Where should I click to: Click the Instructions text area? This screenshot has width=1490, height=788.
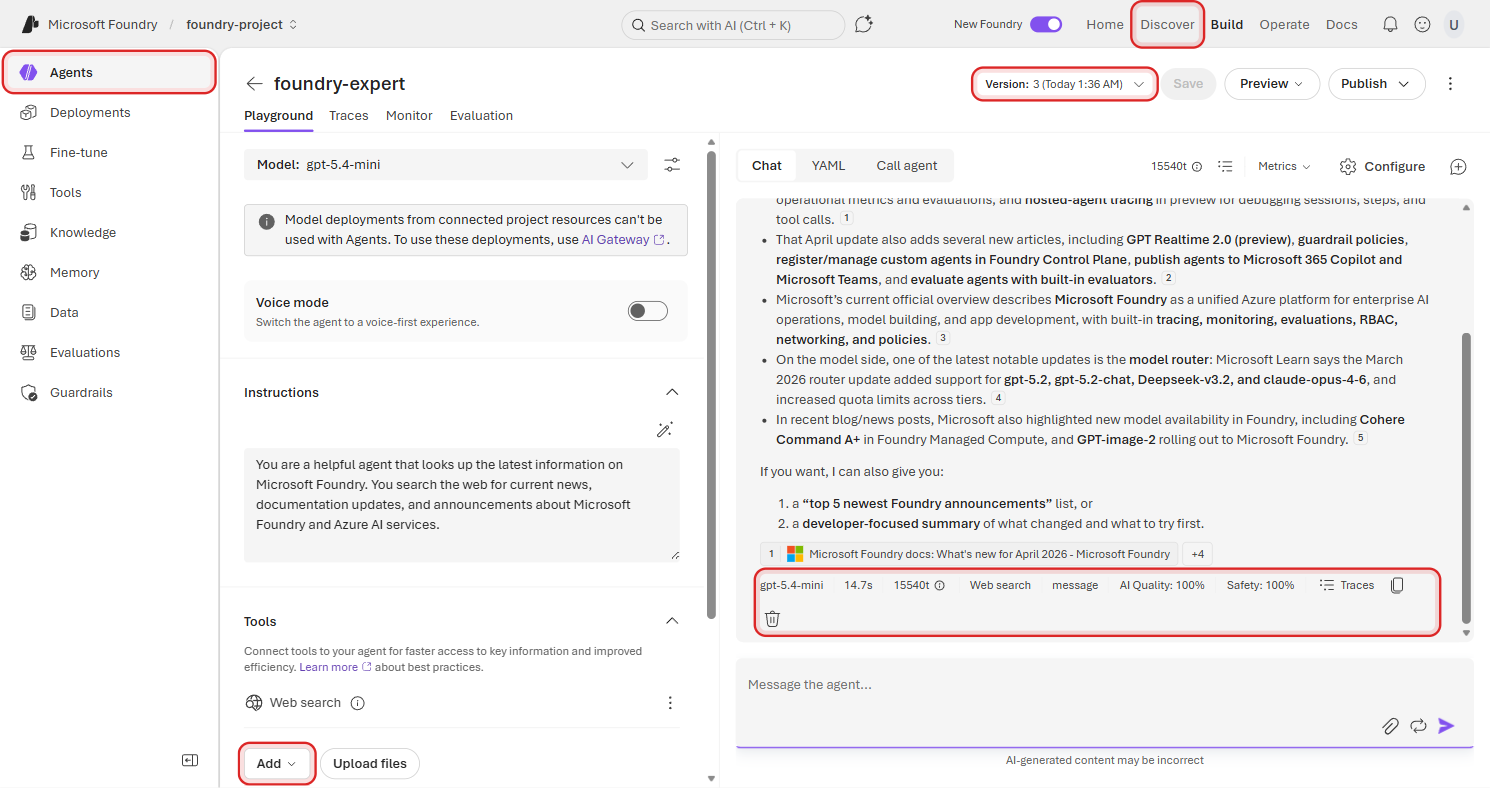(462, 505)
